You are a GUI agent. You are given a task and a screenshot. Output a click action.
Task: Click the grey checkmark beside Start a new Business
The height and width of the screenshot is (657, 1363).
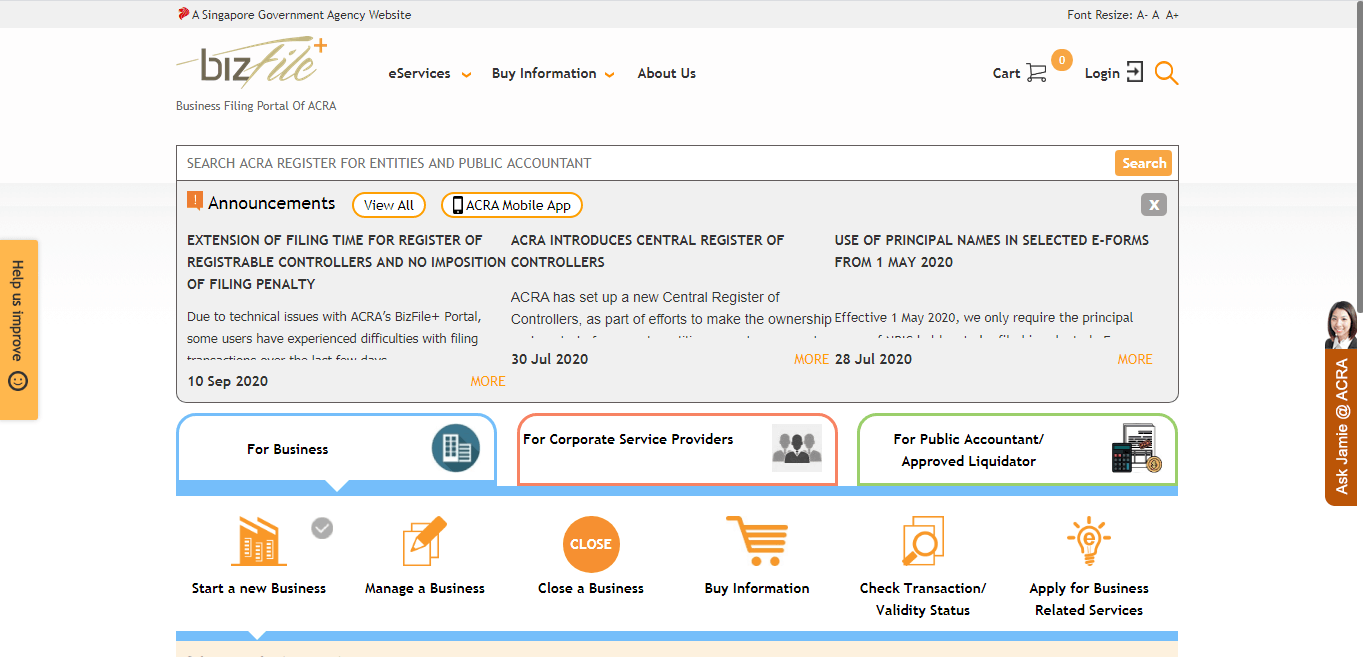322,528
